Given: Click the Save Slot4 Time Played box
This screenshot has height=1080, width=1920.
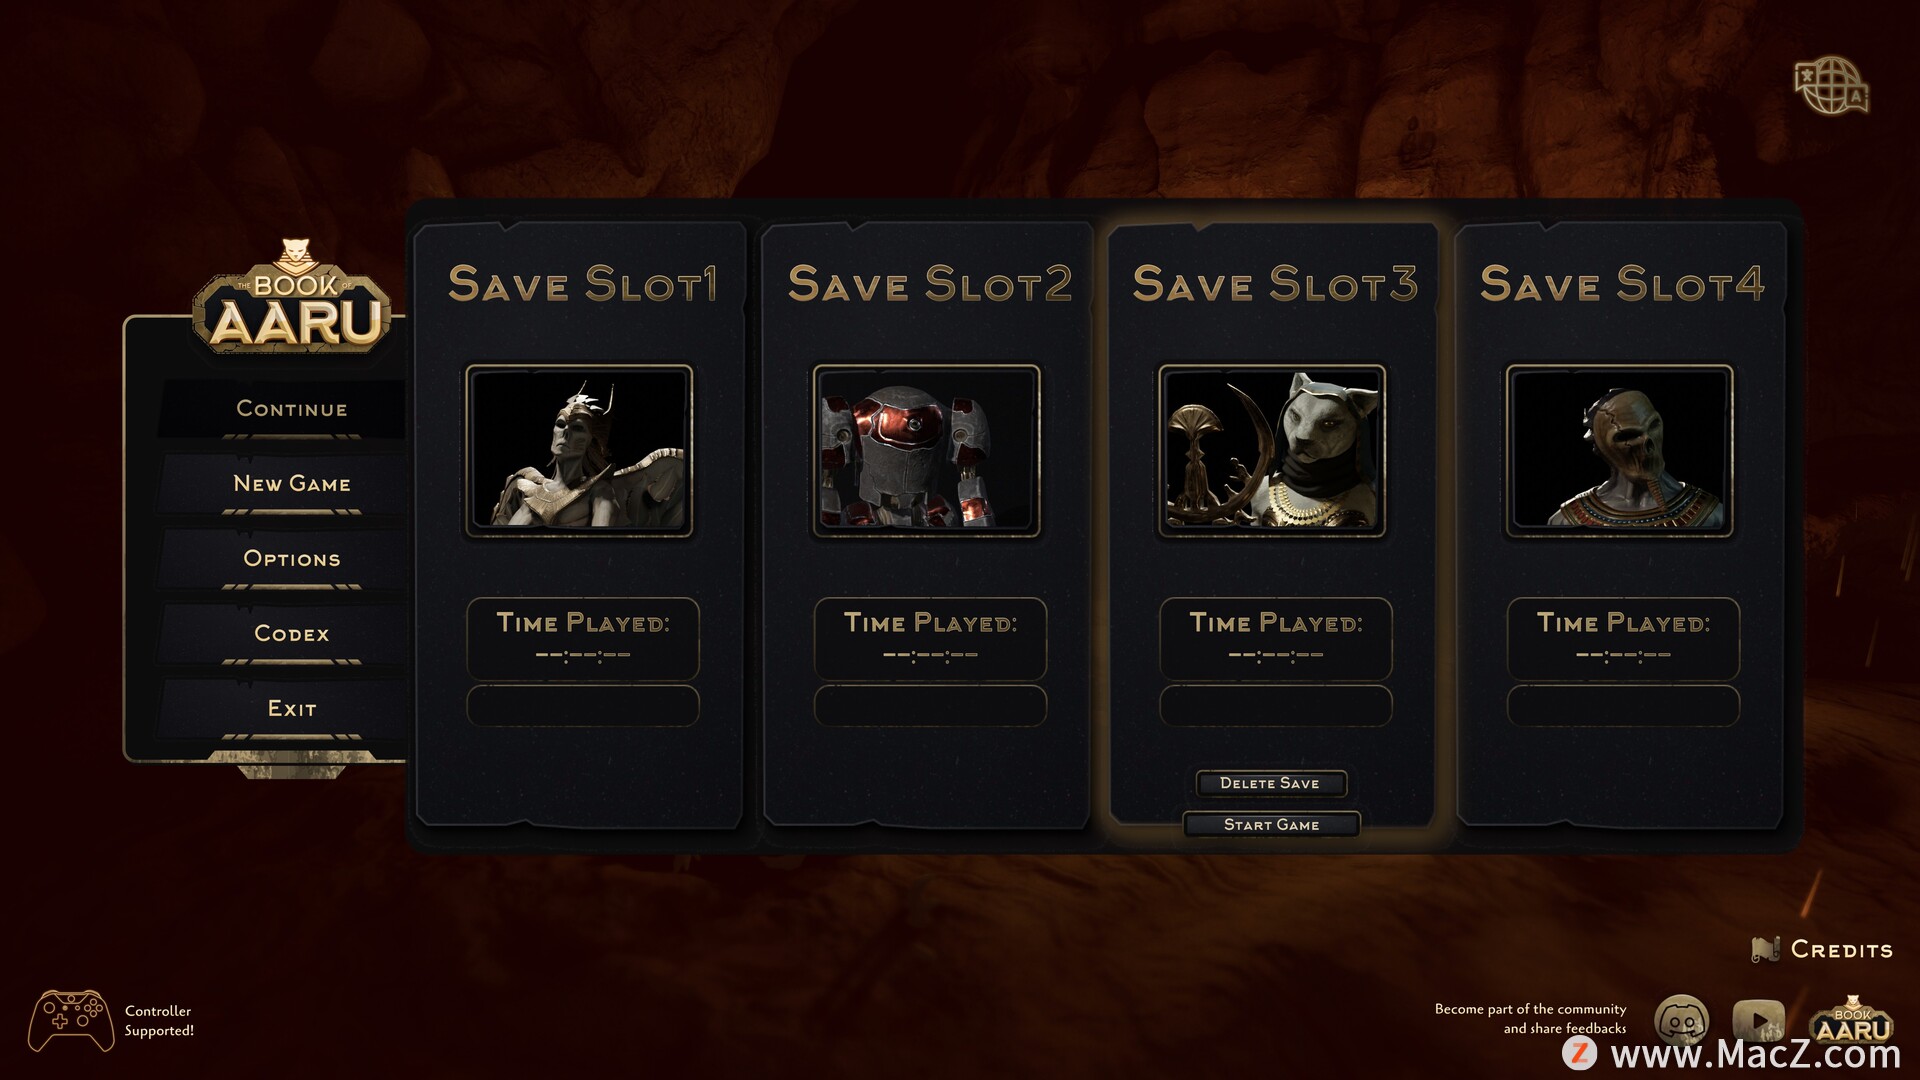Looking at the screenshot, I should pyautogui.click(x=1623, y=639).
